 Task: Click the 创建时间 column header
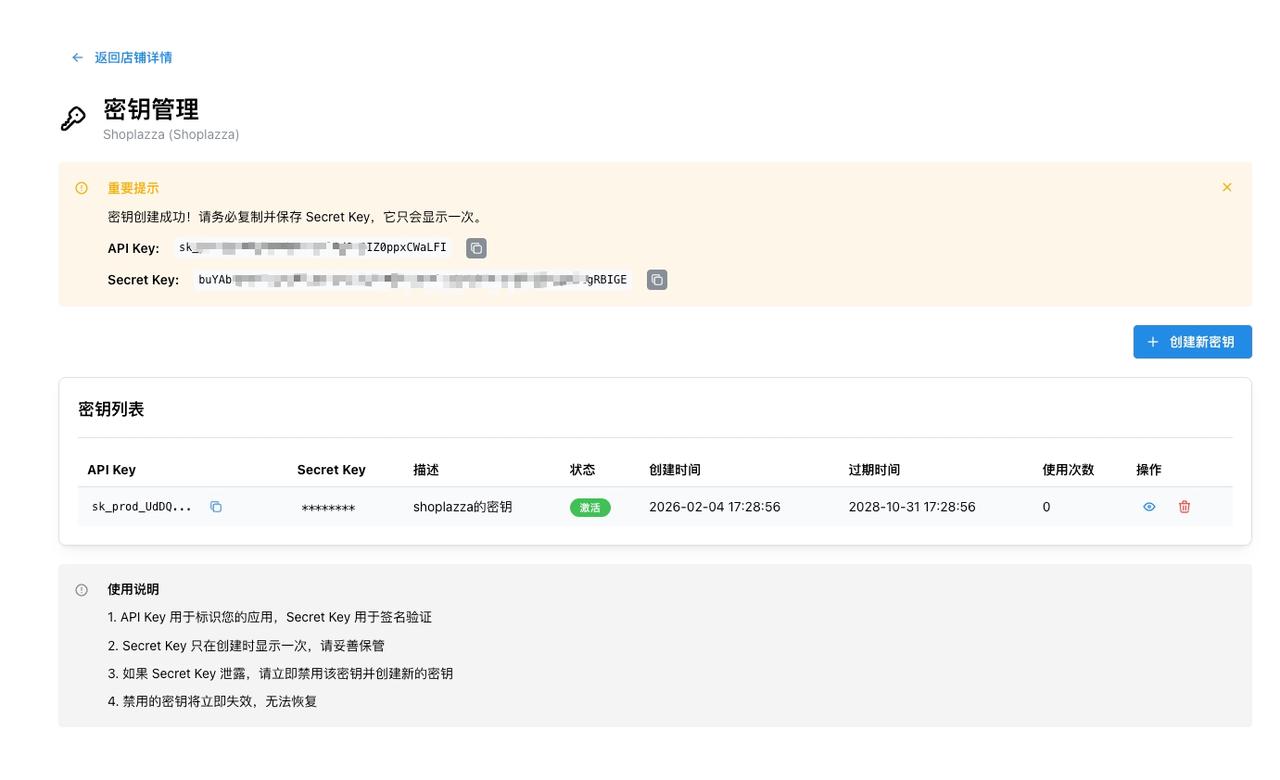coord(674,470)
